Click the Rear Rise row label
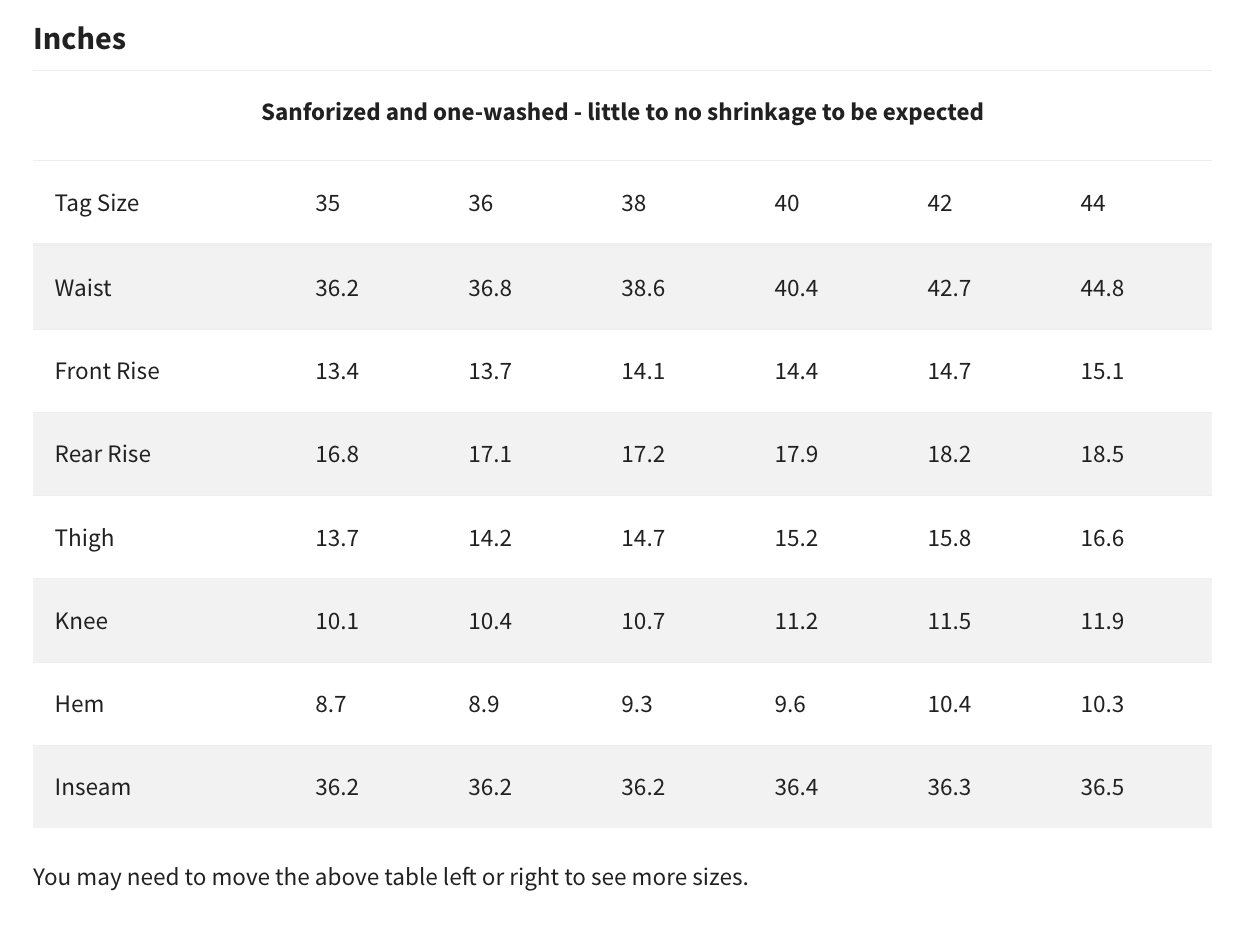This screenshot has height=934, width=1236. tap(103, 454)
